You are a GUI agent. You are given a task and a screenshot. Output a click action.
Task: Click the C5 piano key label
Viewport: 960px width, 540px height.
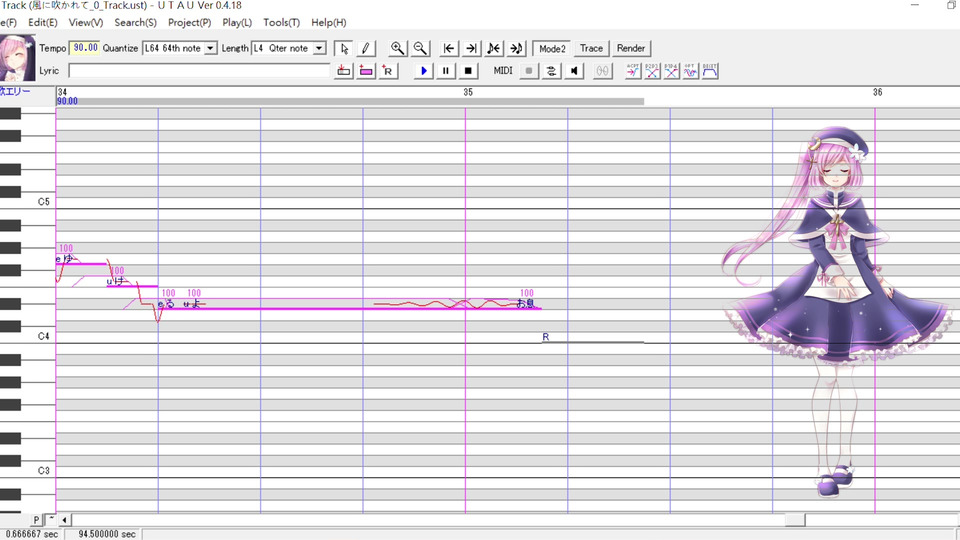pos(43,201)
